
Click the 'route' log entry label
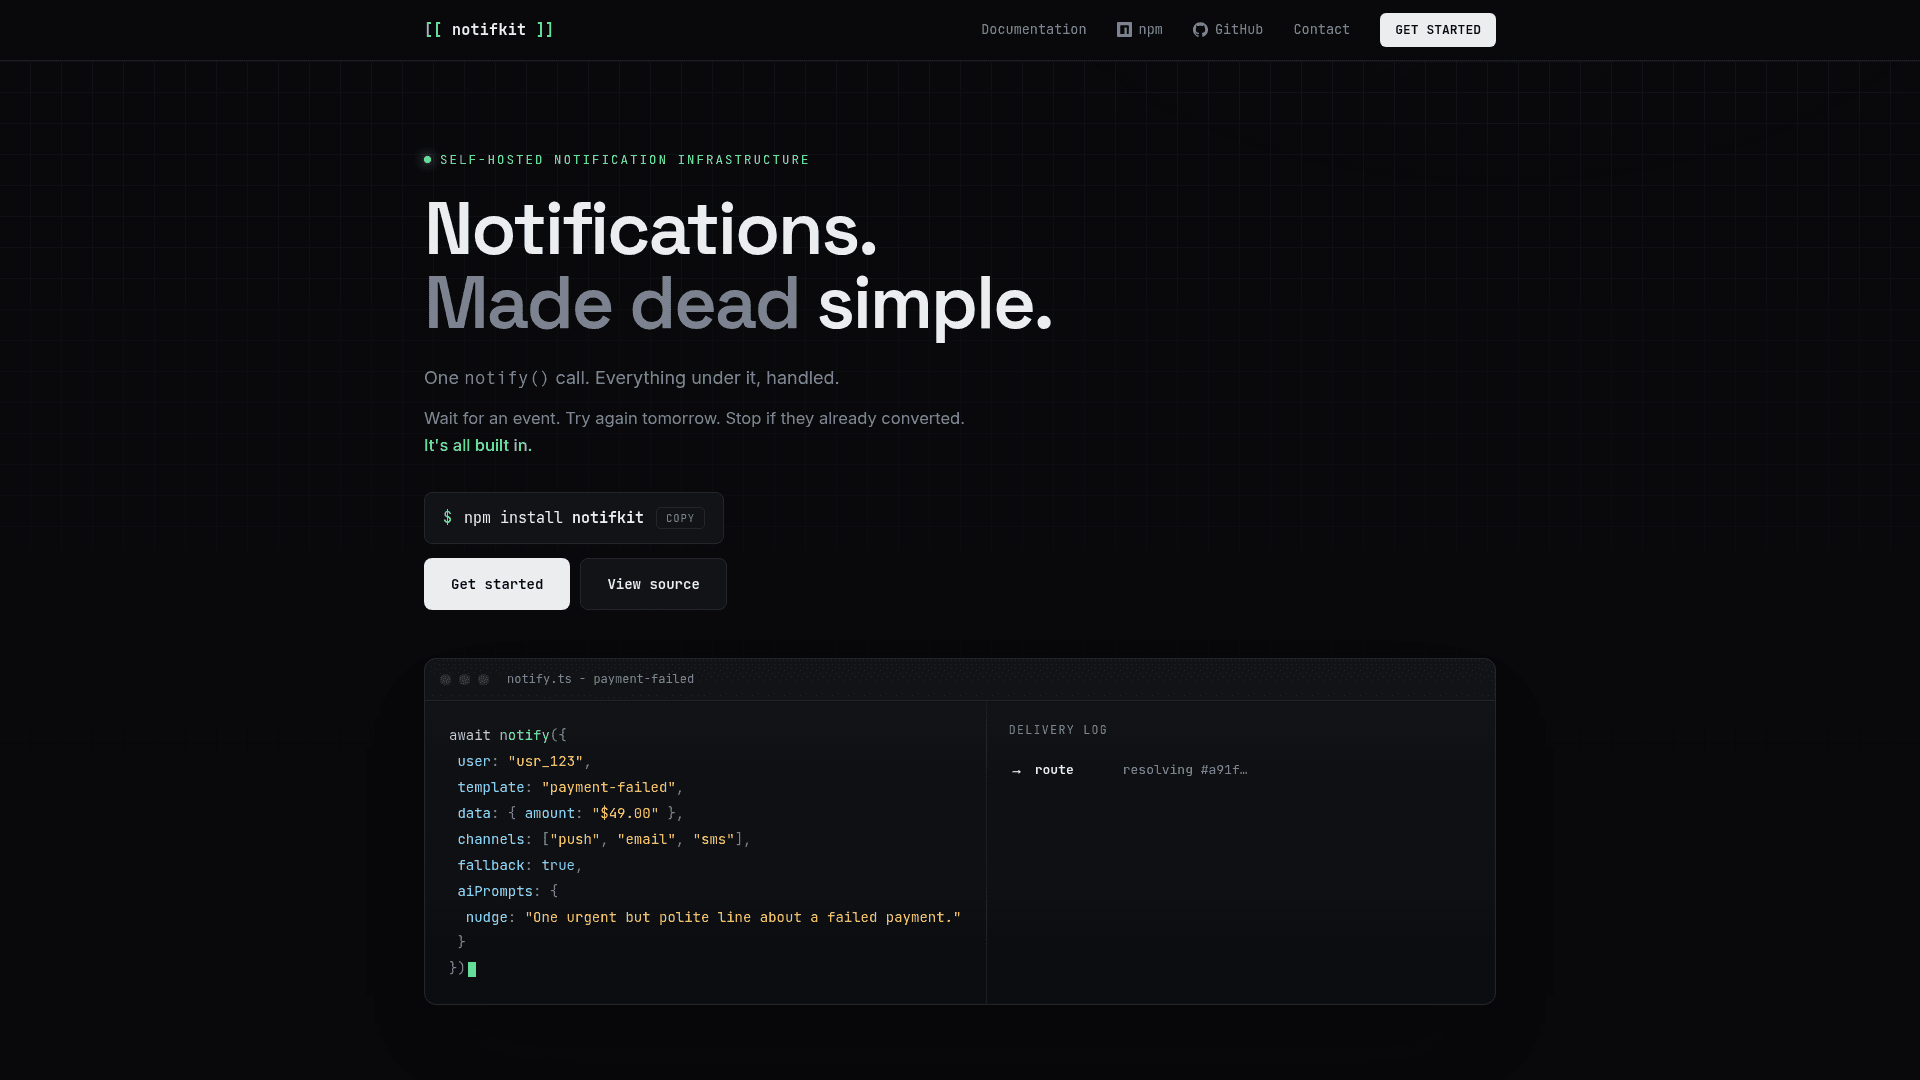(x=1054, y=770)
